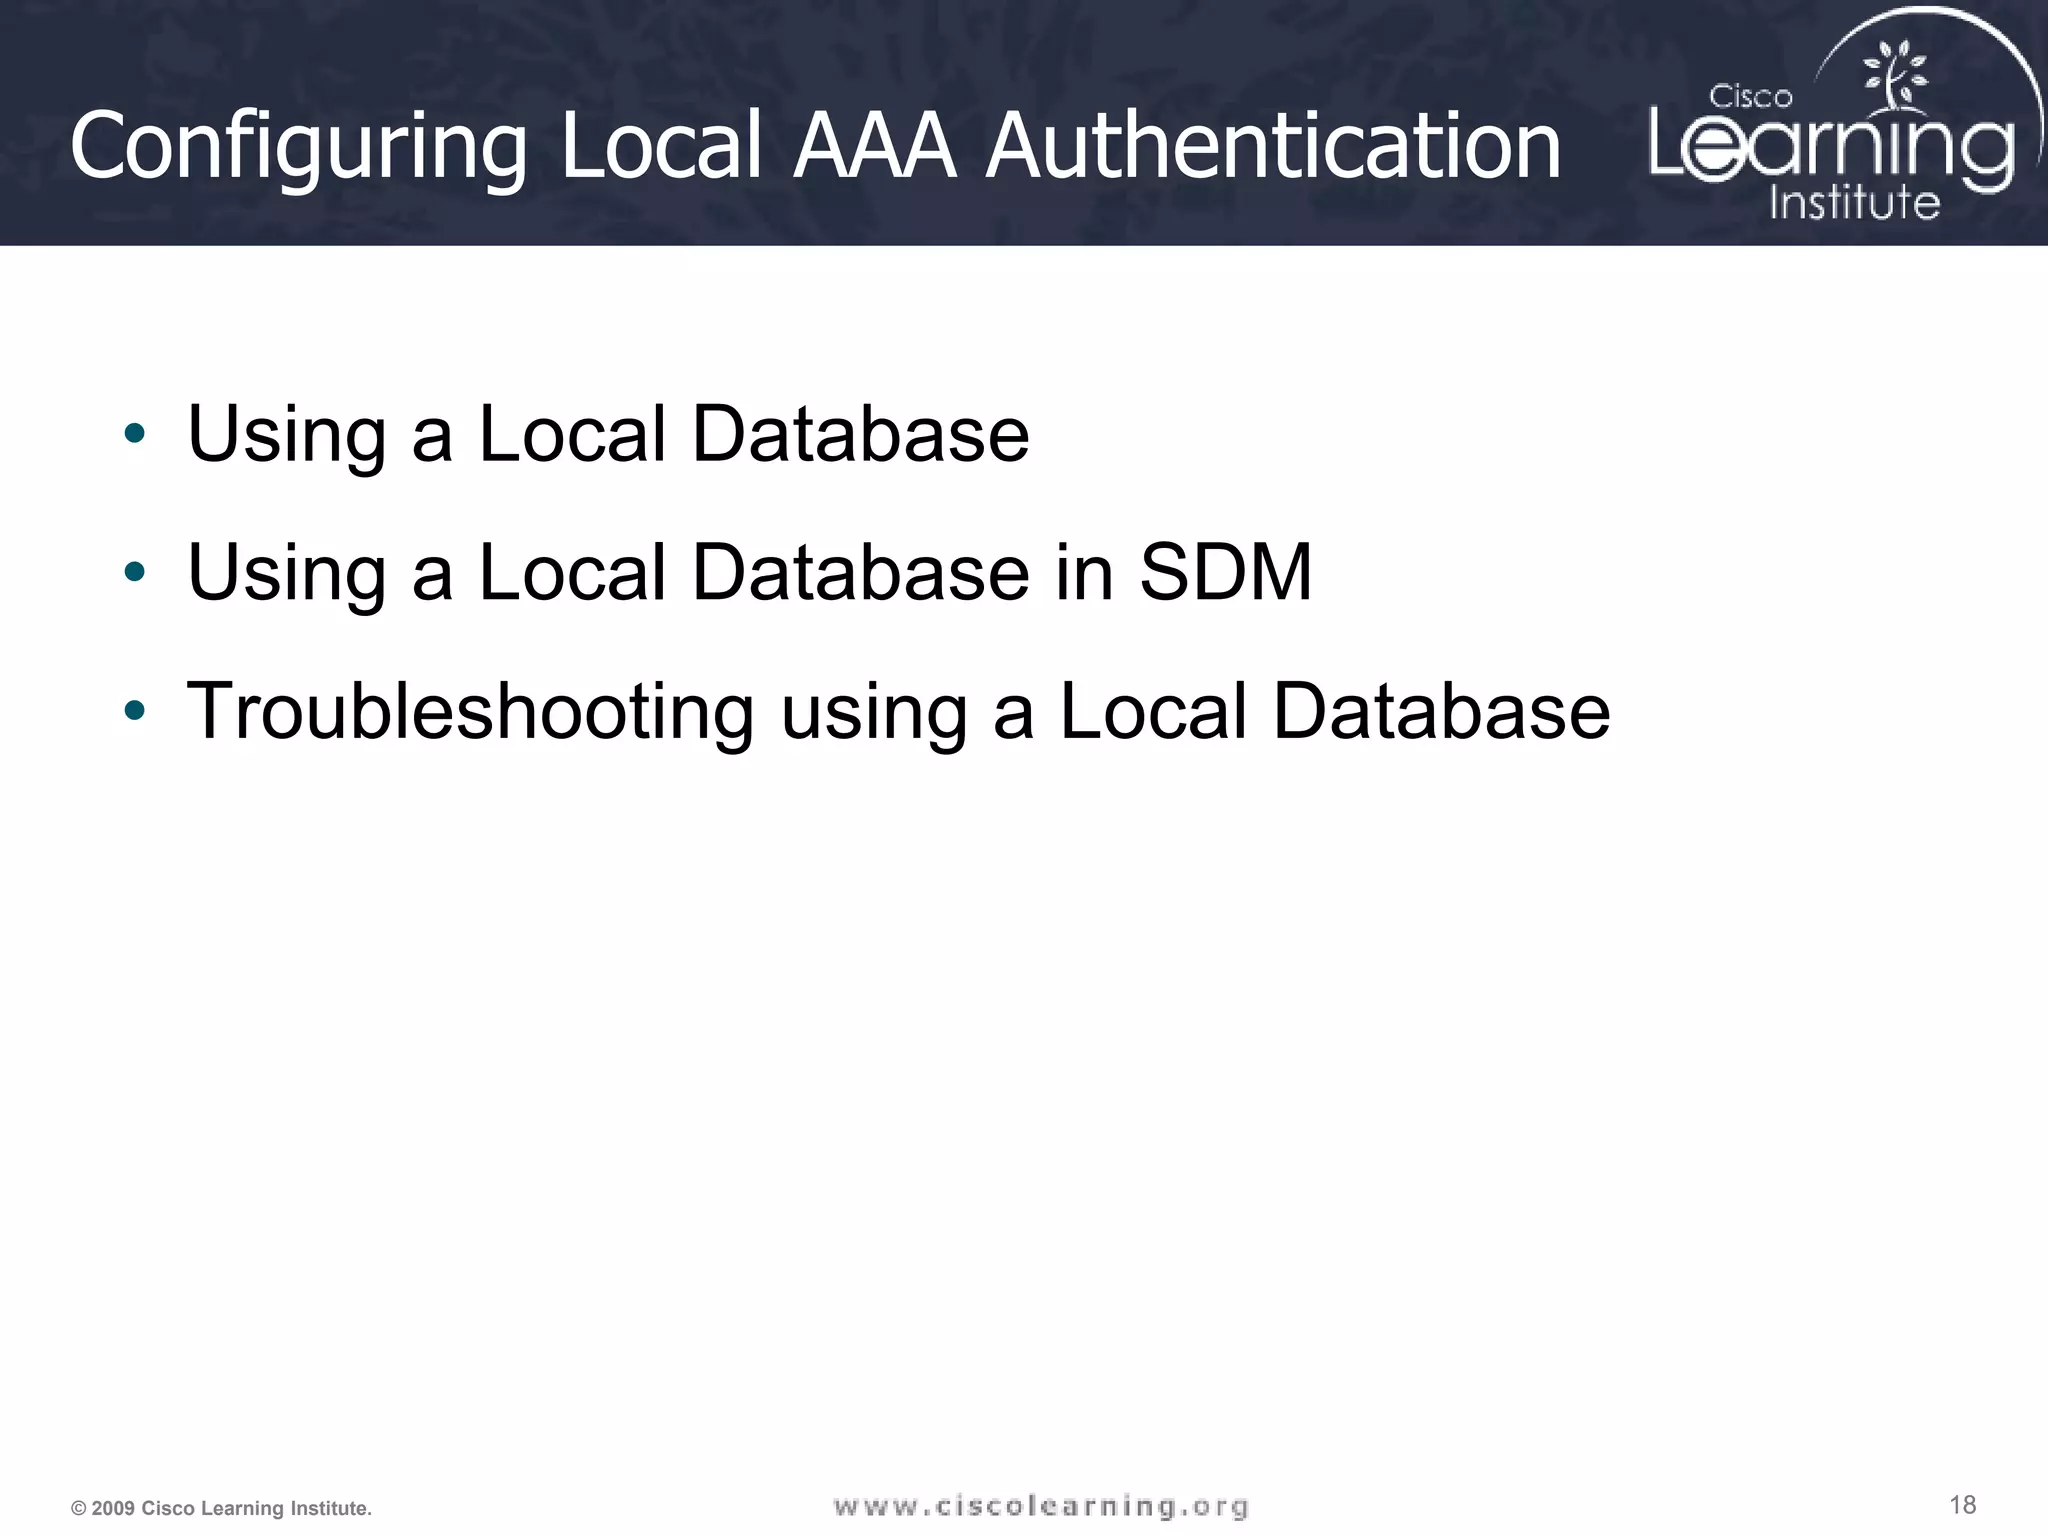This screenshot has width=2048, height=1536.
Task: Click bullet "Using a Local Database"
Action: (608, 434)
